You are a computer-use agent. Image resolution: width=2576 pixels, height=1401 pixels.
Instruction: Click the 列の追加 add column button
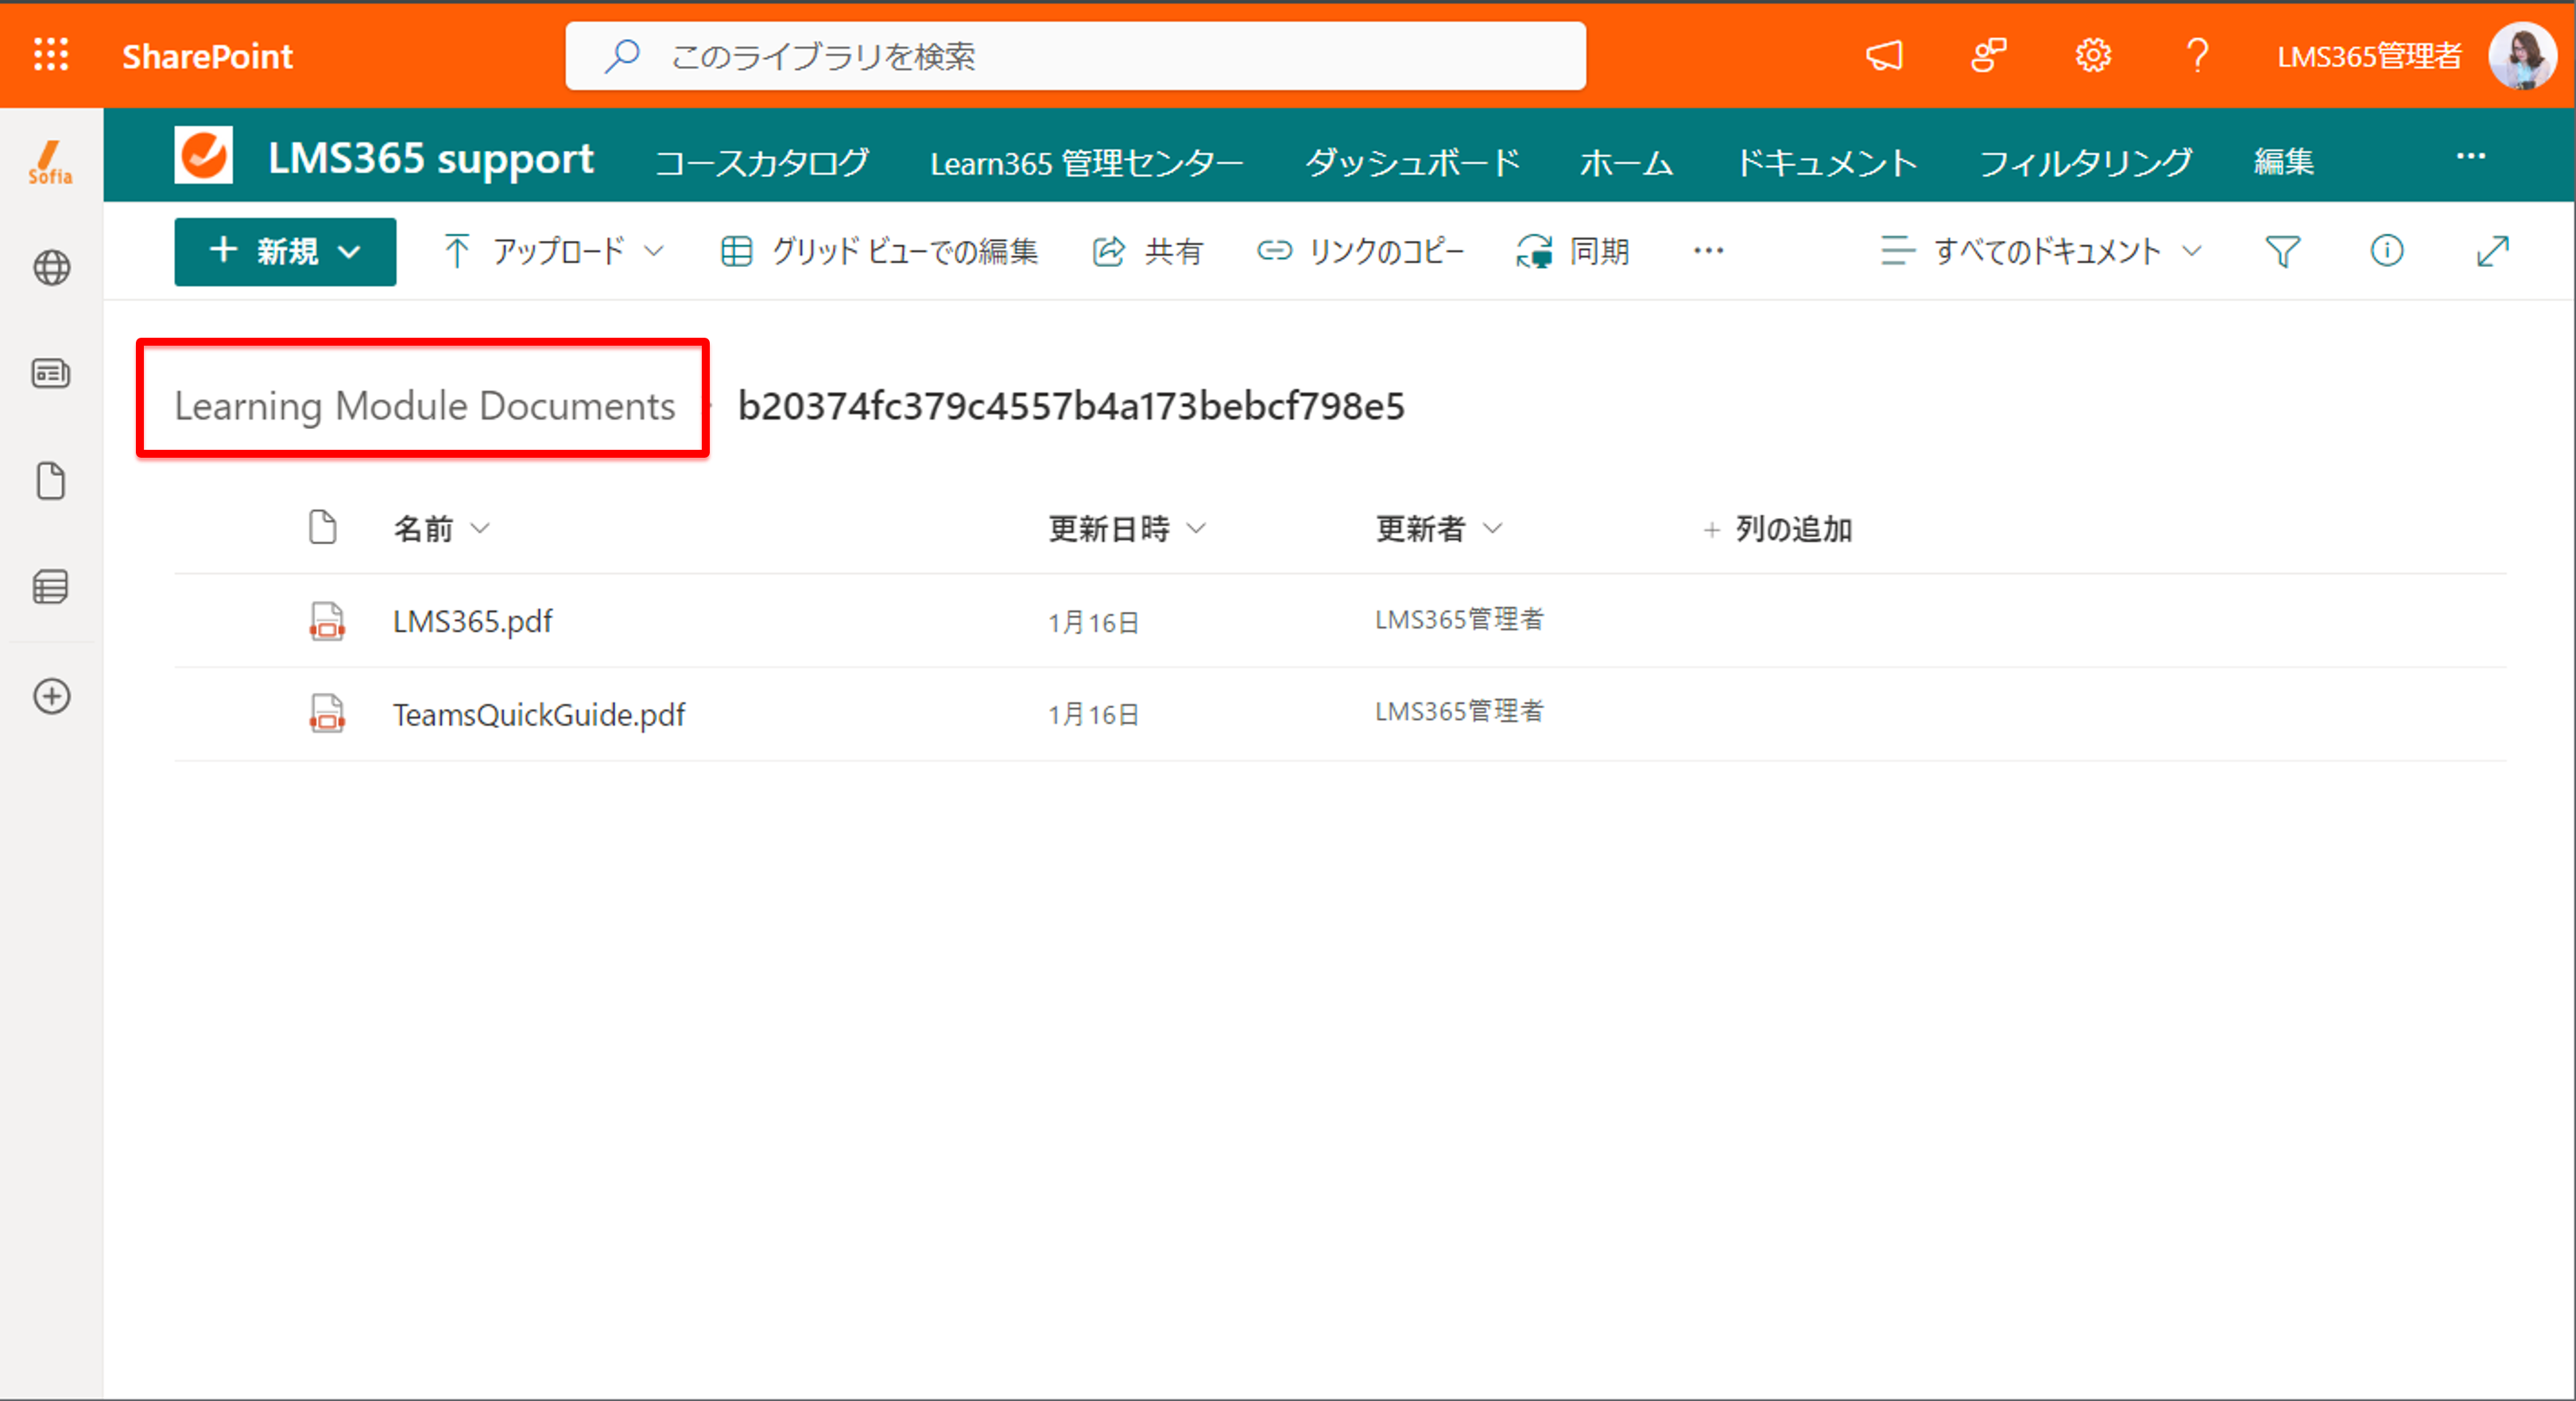pos(1778,529)
